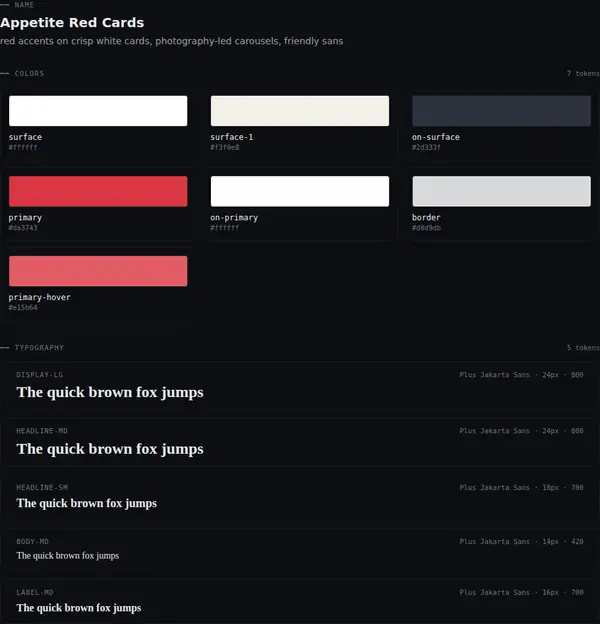600x624 pixels.
Task: Select the grey border color swatch
Action: [x=501, y=191]
